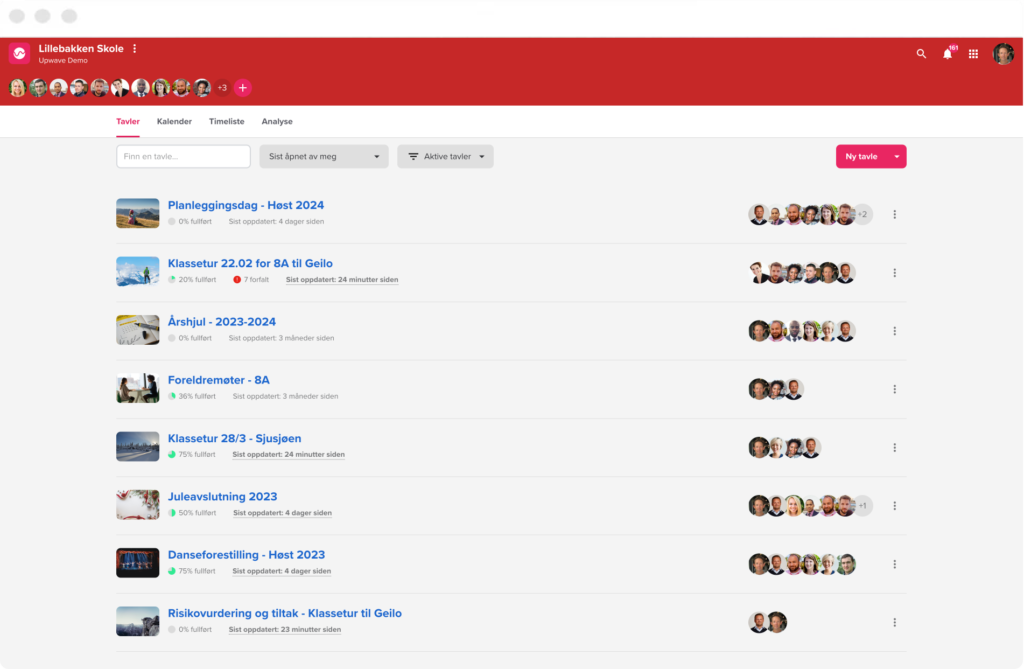Click the red 7 forfalt overdue indicator
Screen dimensions: 1024x669
[x=251, y=280]
